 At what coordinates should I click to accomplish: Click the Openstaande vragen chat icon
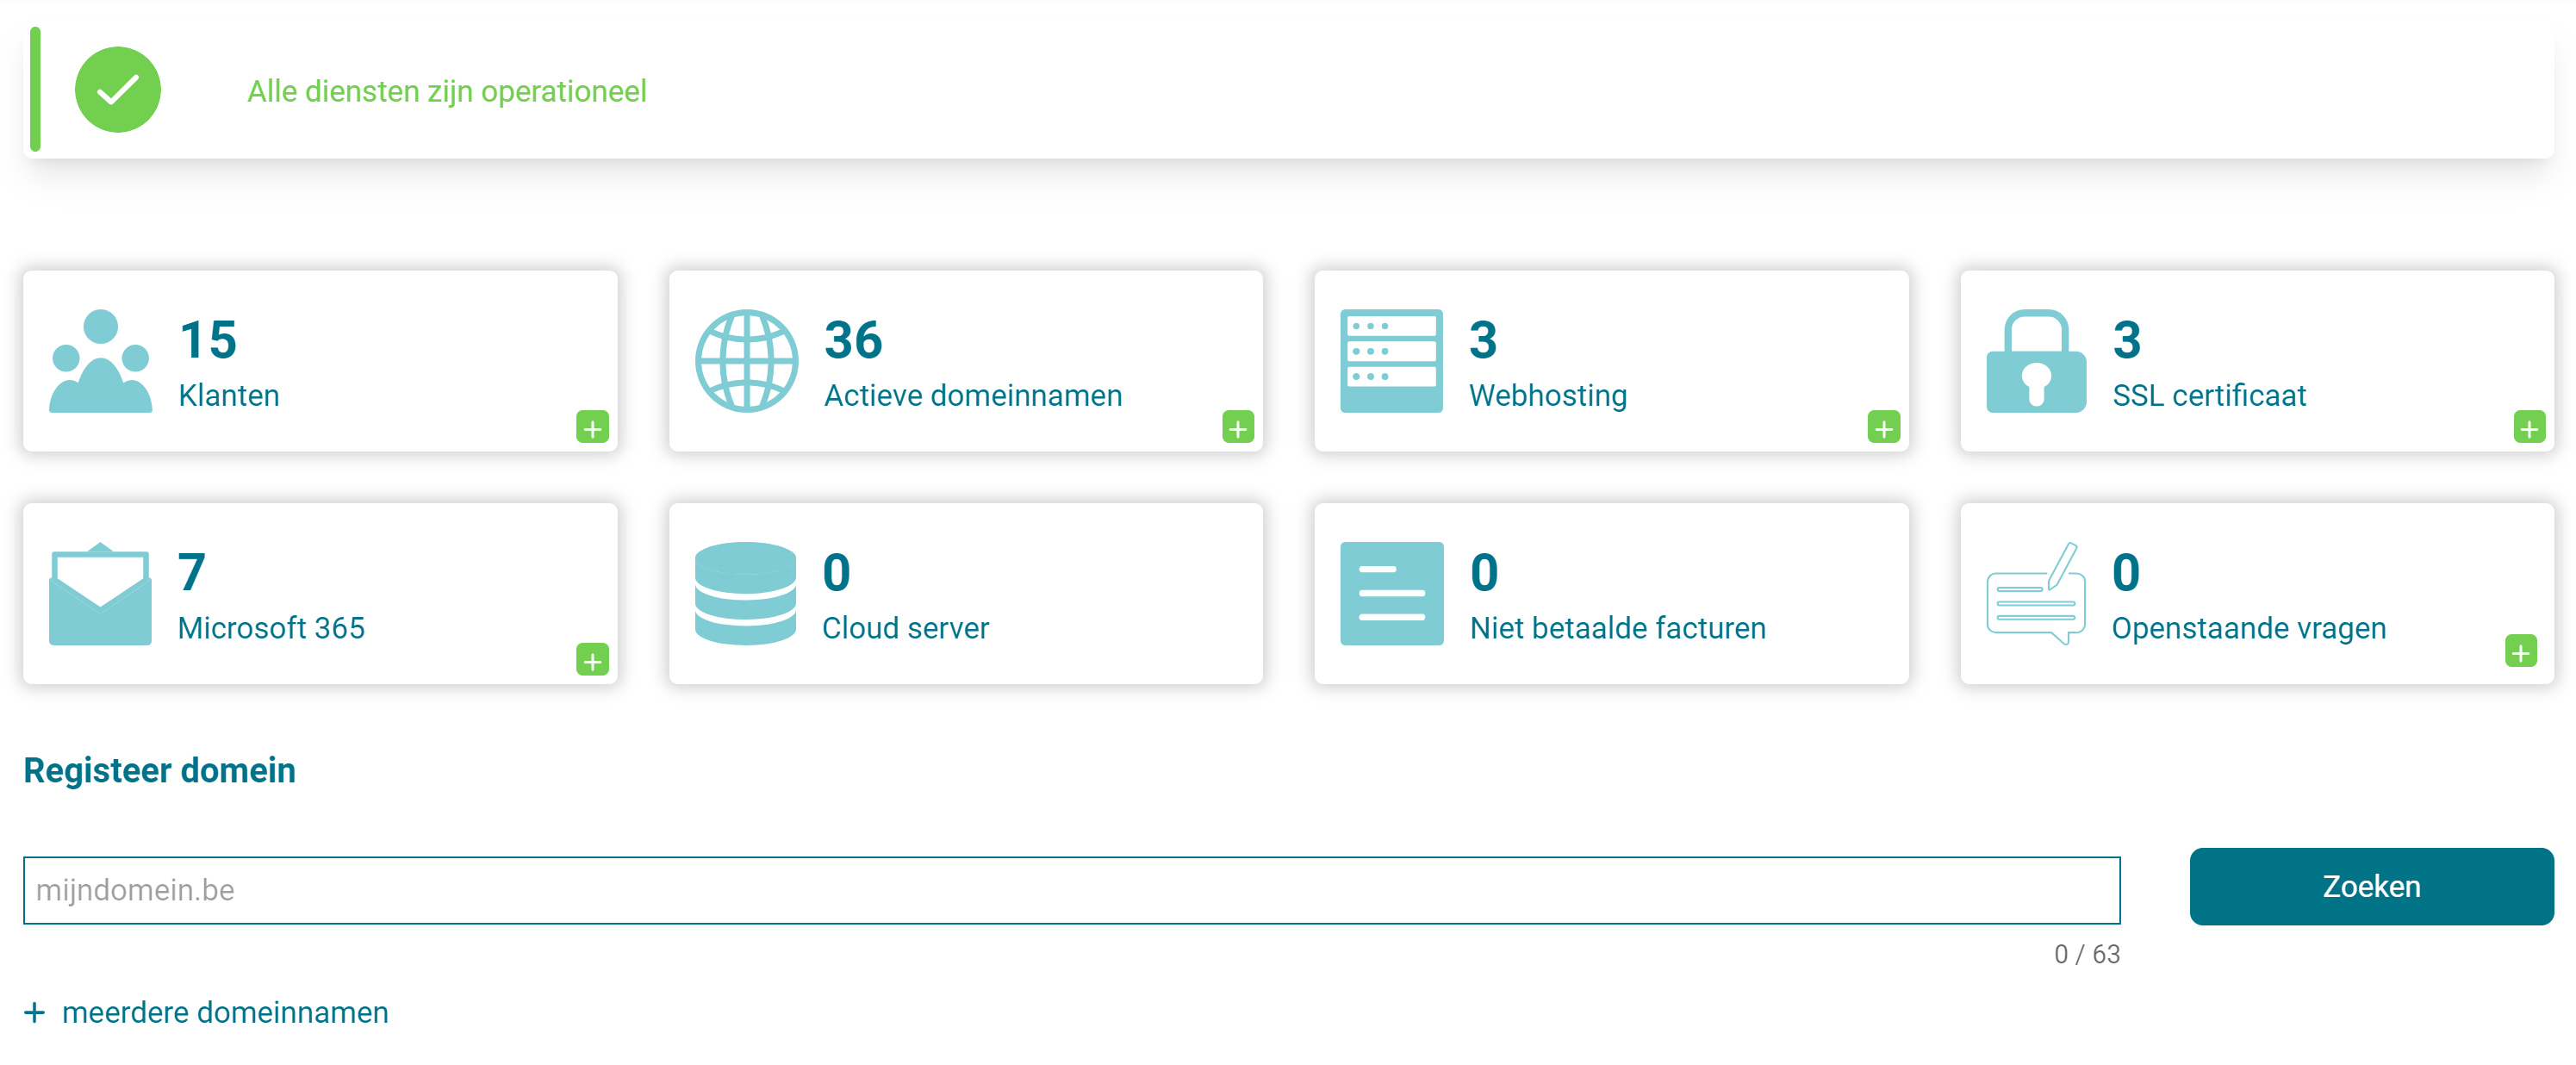pos(2036,594)
